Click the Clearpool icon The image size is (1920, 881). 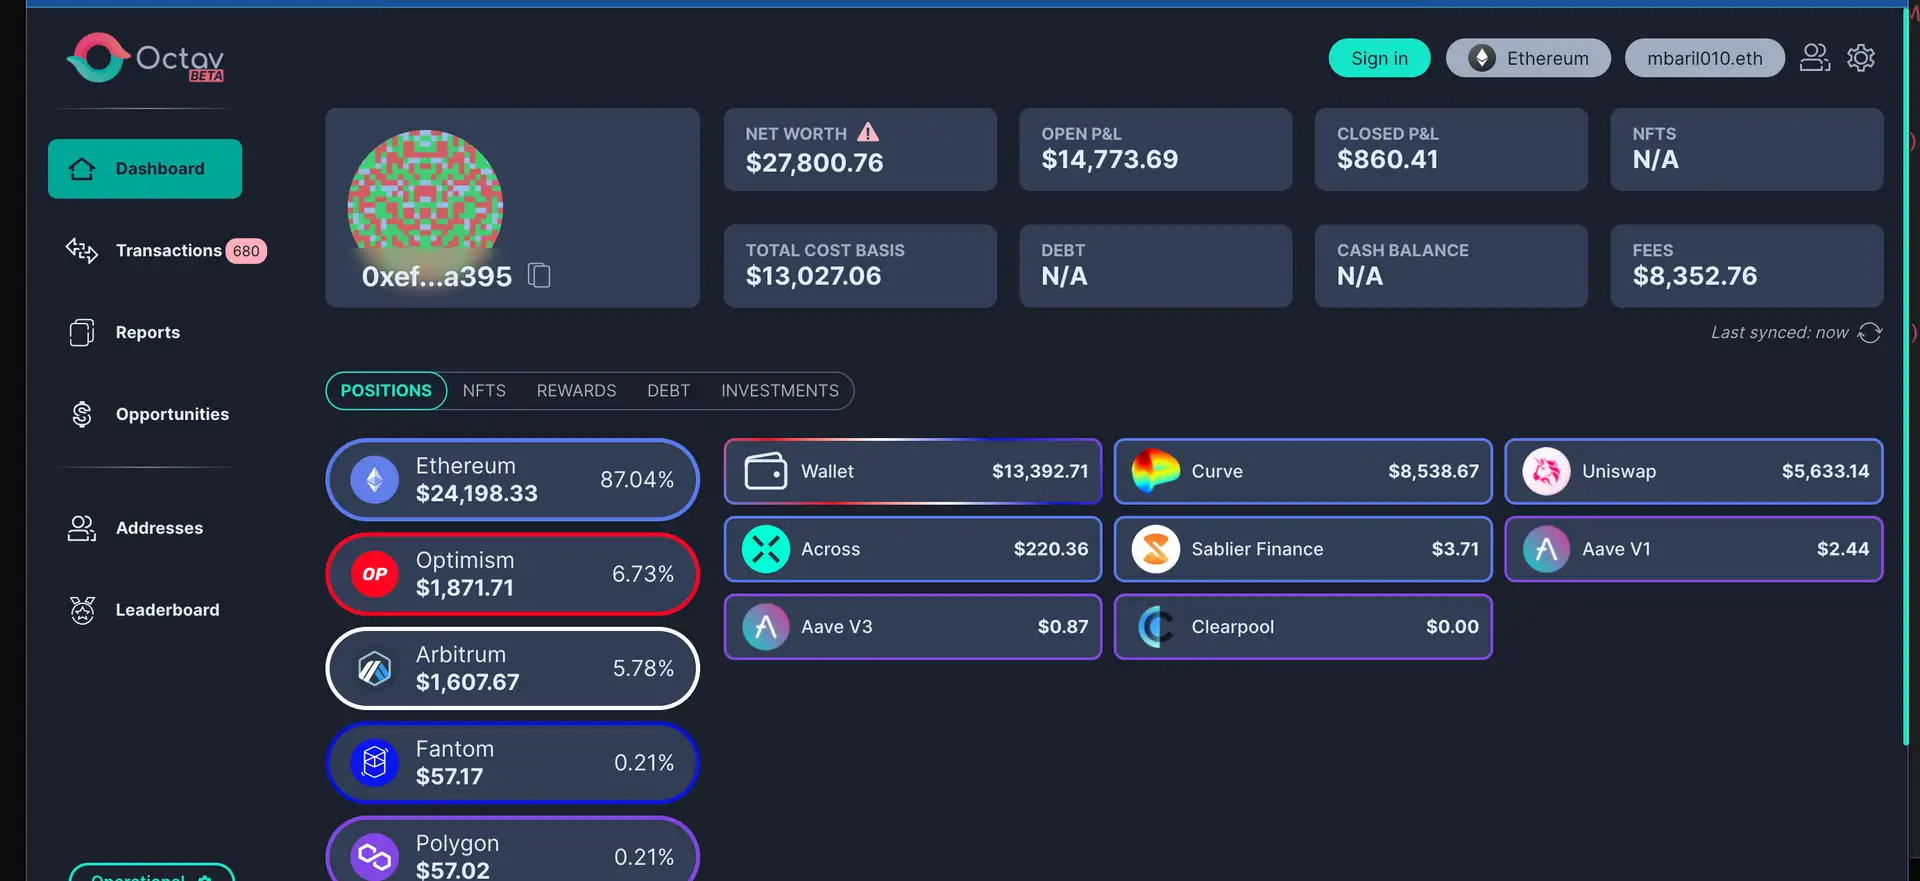click(1156, 627)
